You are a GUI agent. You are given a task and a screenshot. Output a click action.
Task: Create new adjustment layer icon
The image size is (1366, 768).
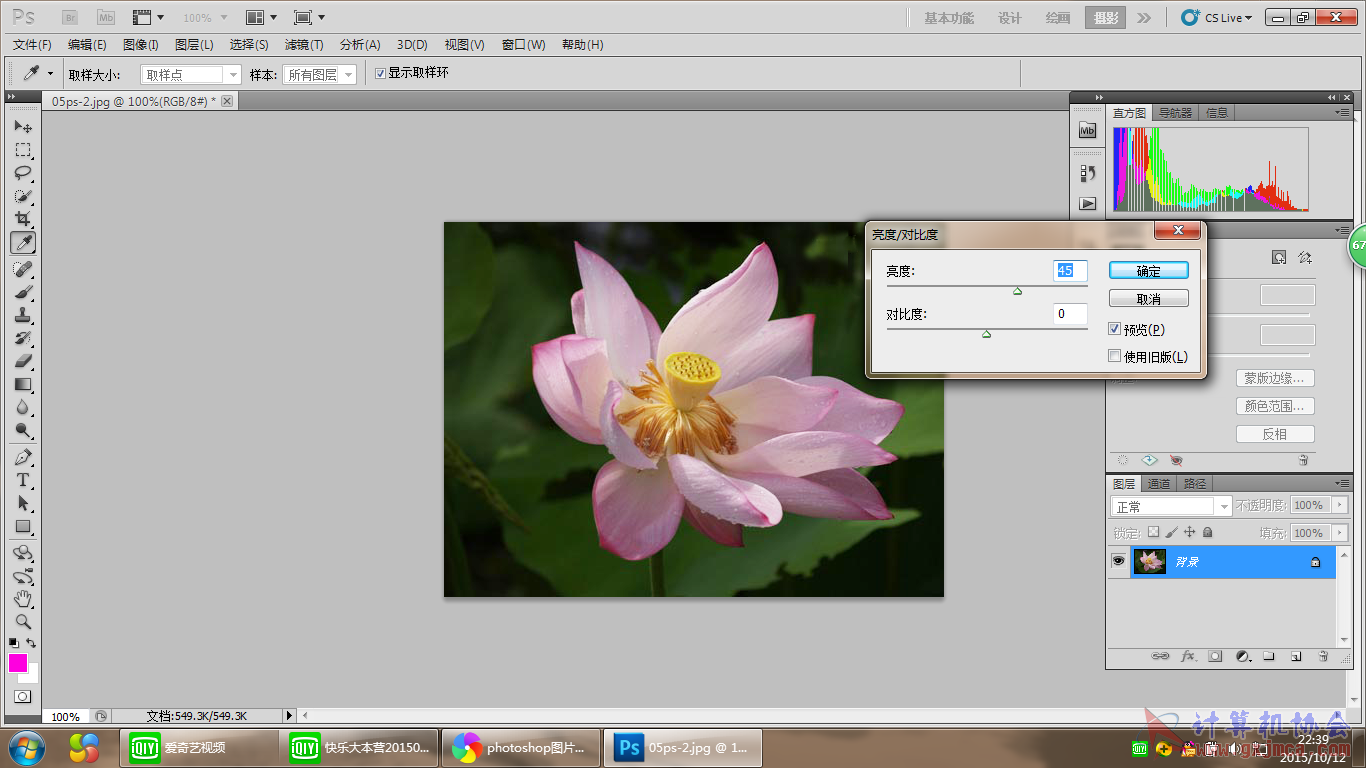click(1243, 657)
